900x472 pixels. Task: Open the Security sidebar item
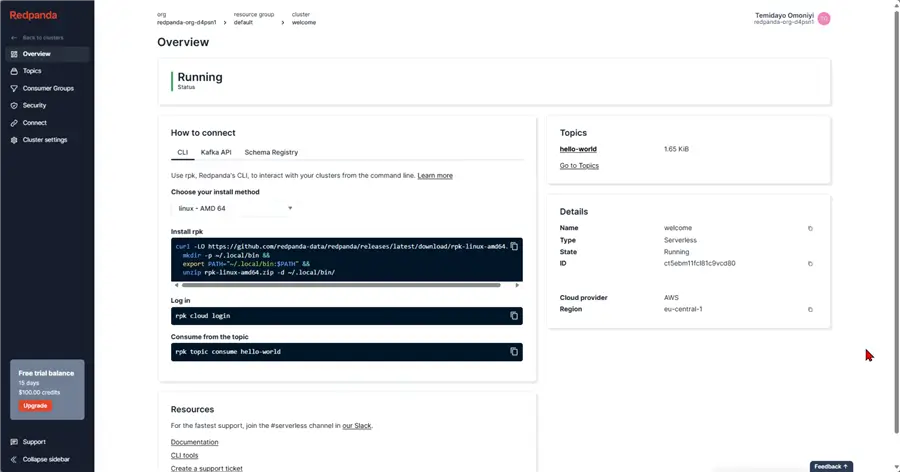pyautogui.click(x=47, y=106)
